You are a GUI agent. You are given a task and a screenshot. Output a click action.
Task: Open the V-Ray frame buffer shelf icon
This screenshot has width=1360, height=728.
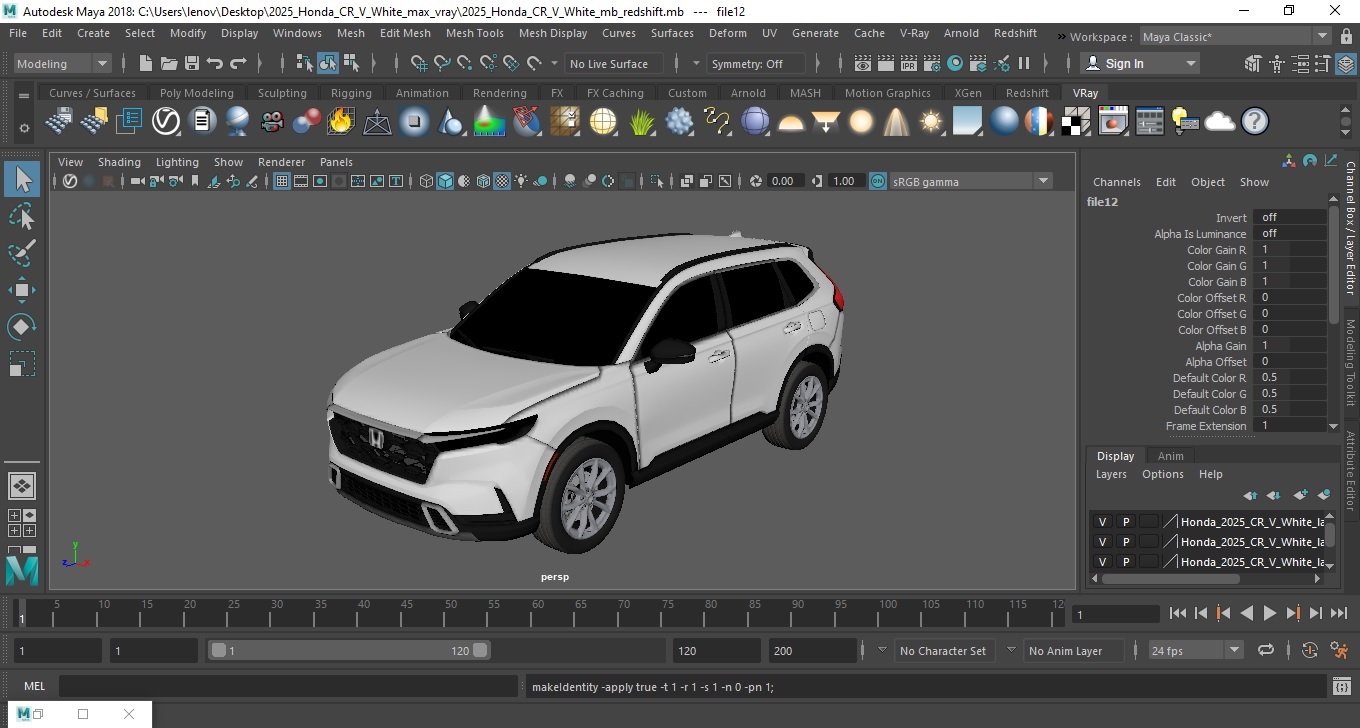1113,122
